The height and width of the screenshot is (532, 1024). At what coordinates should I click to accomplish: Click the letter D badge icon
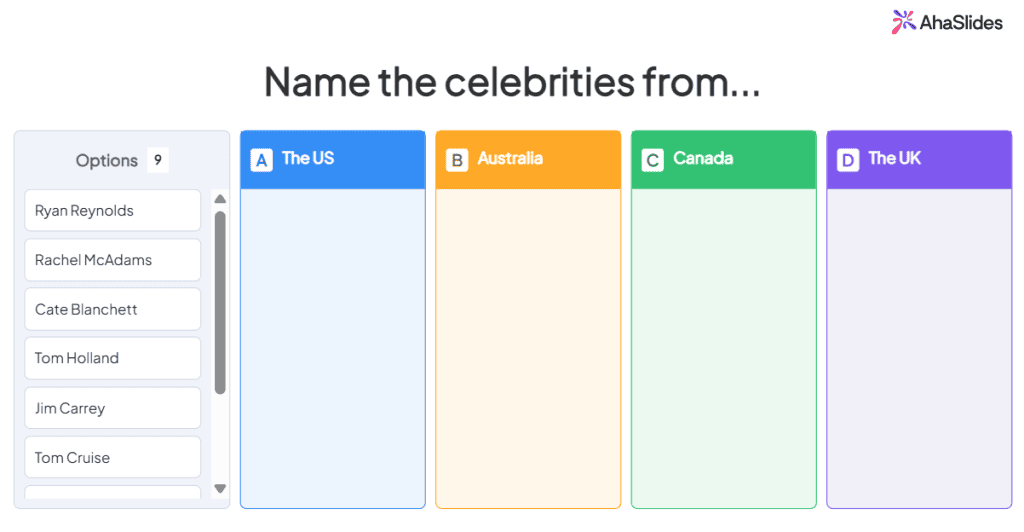(848, 160)
